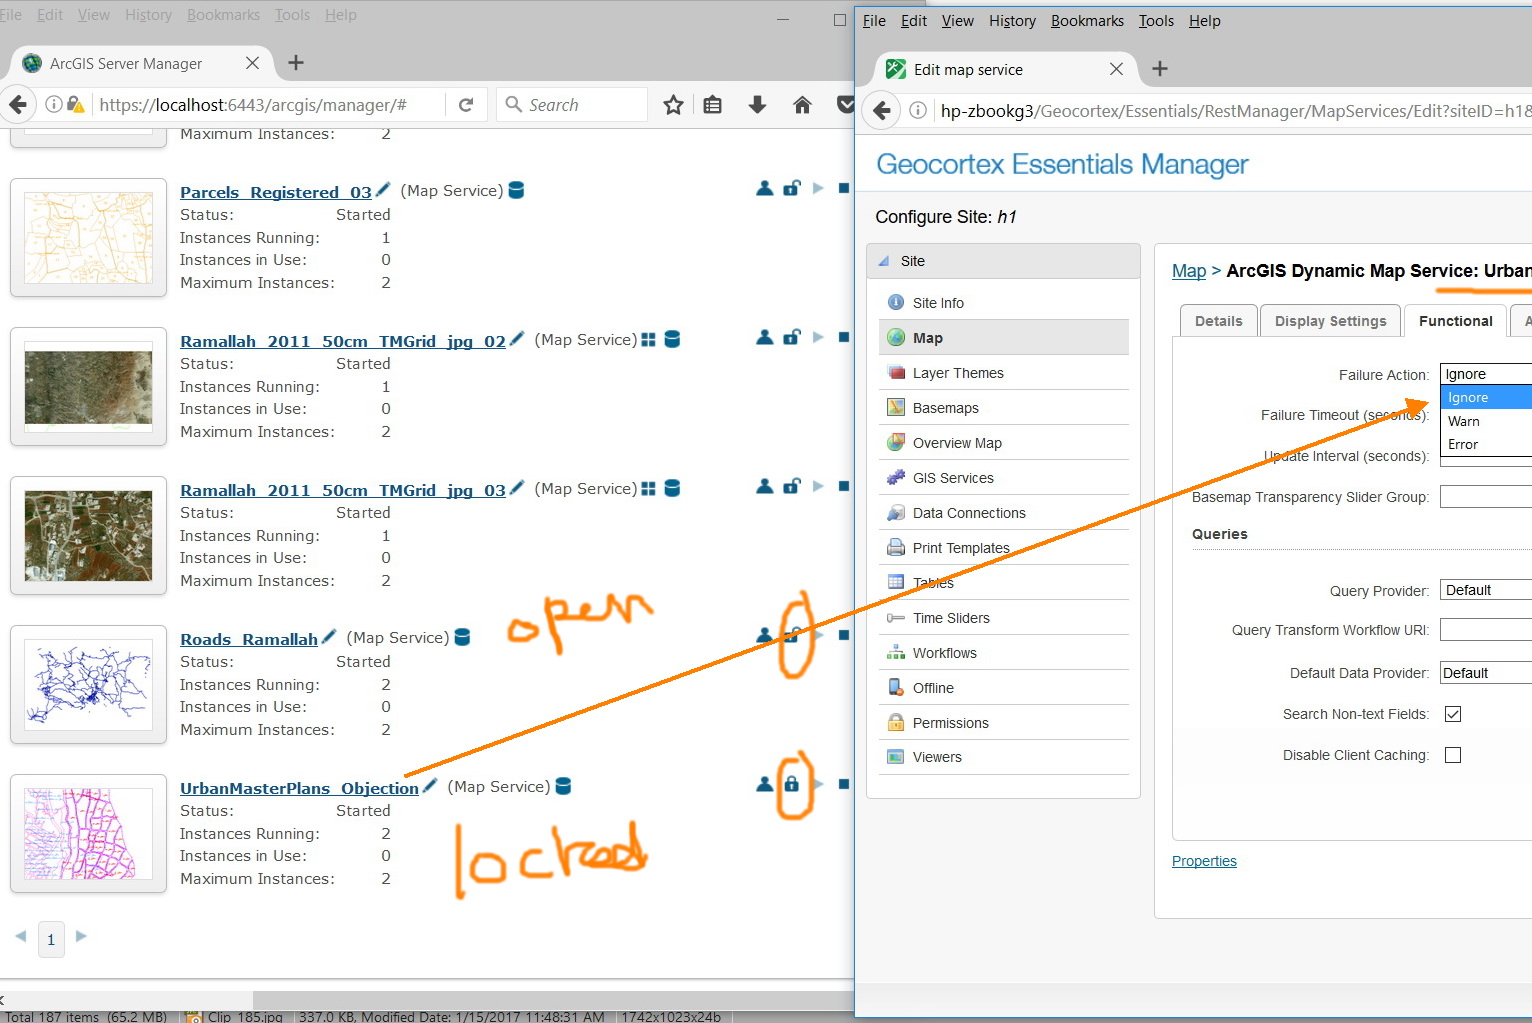Go to previous page of services
This screenshot has width=1532, height=1023.
pos(21,936)
